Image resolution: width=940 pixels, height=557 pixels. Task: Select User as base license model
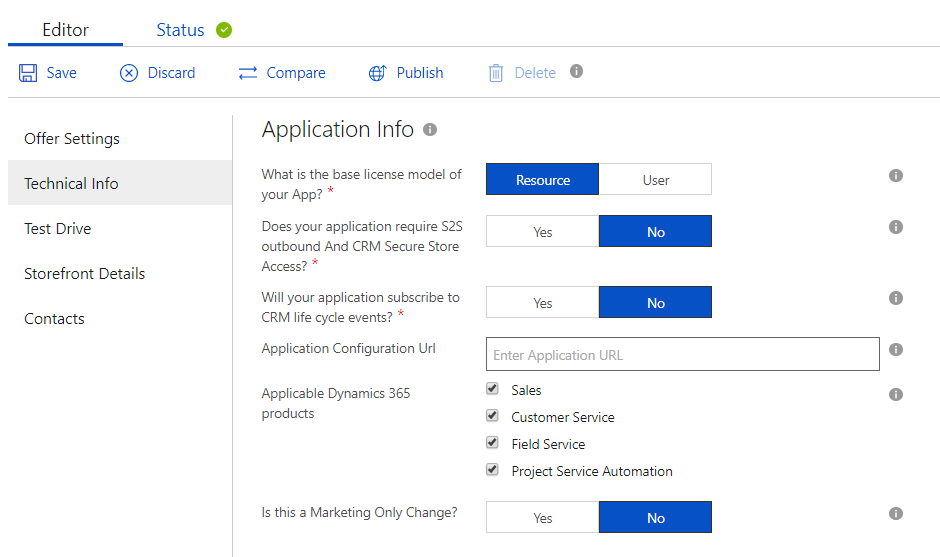(x=655, y=180)
